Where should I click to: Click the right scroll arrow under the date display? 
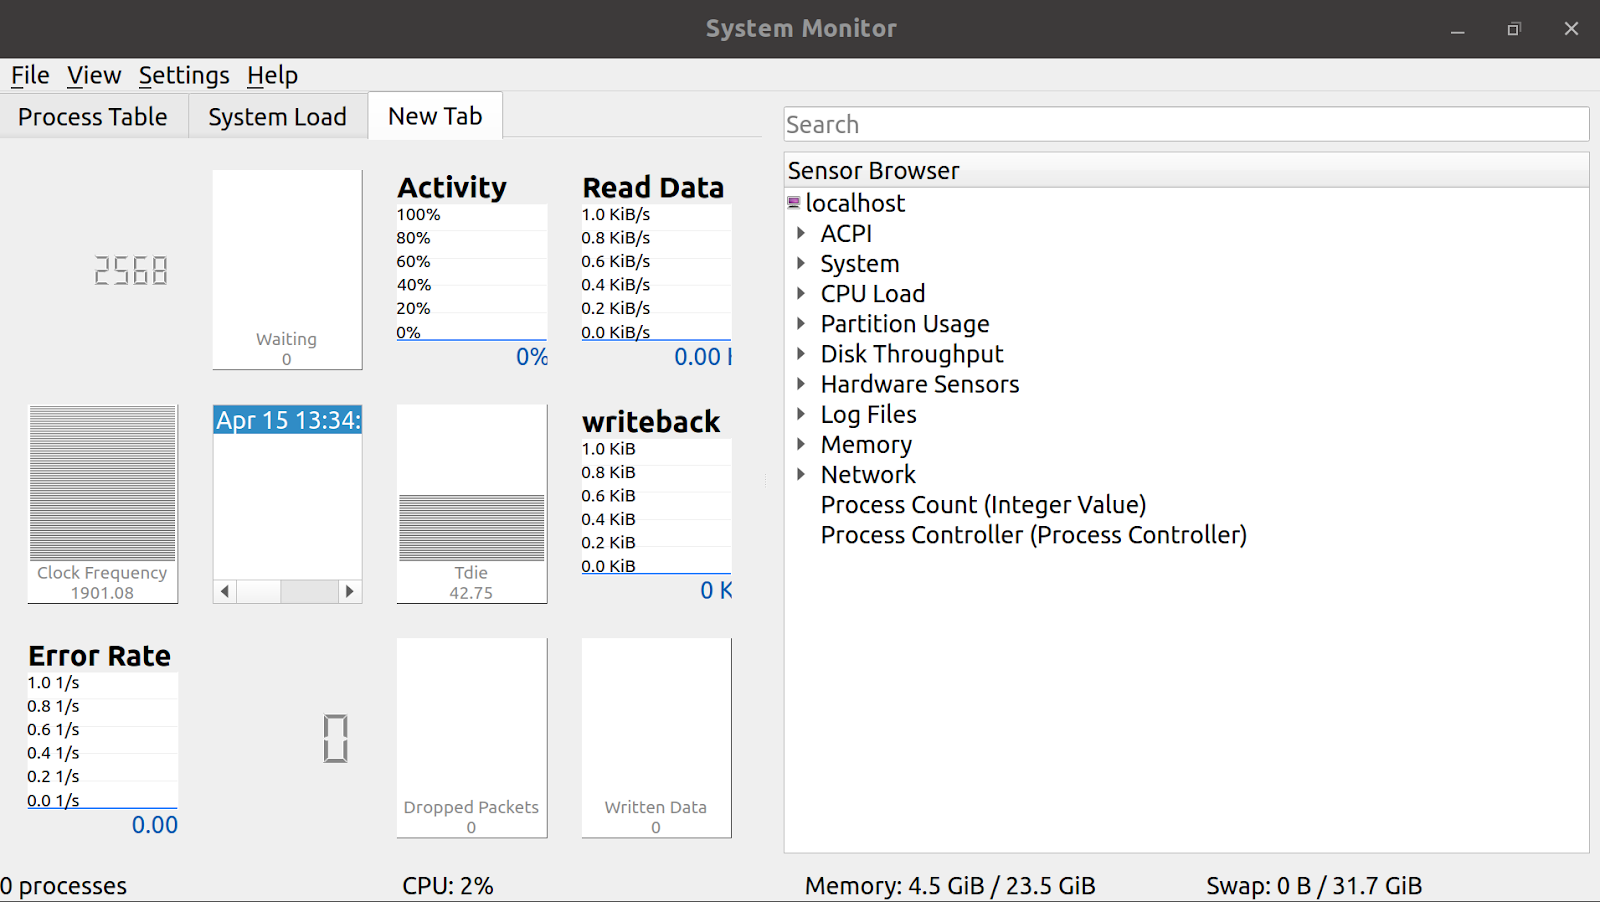pos(350,591)
